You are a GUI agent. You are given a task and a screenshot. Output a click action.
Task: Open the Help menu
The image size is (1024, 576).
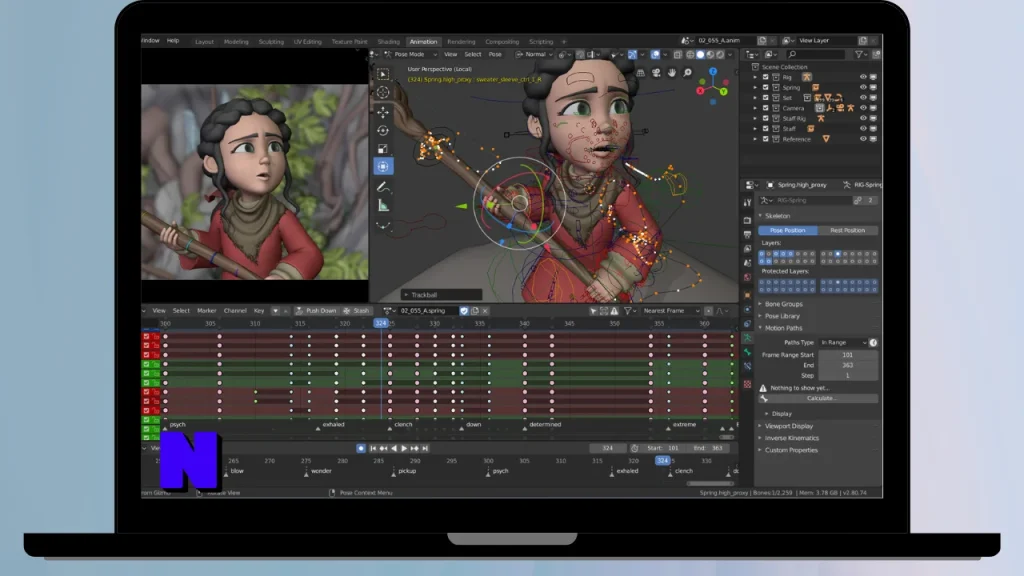point(173,40)
